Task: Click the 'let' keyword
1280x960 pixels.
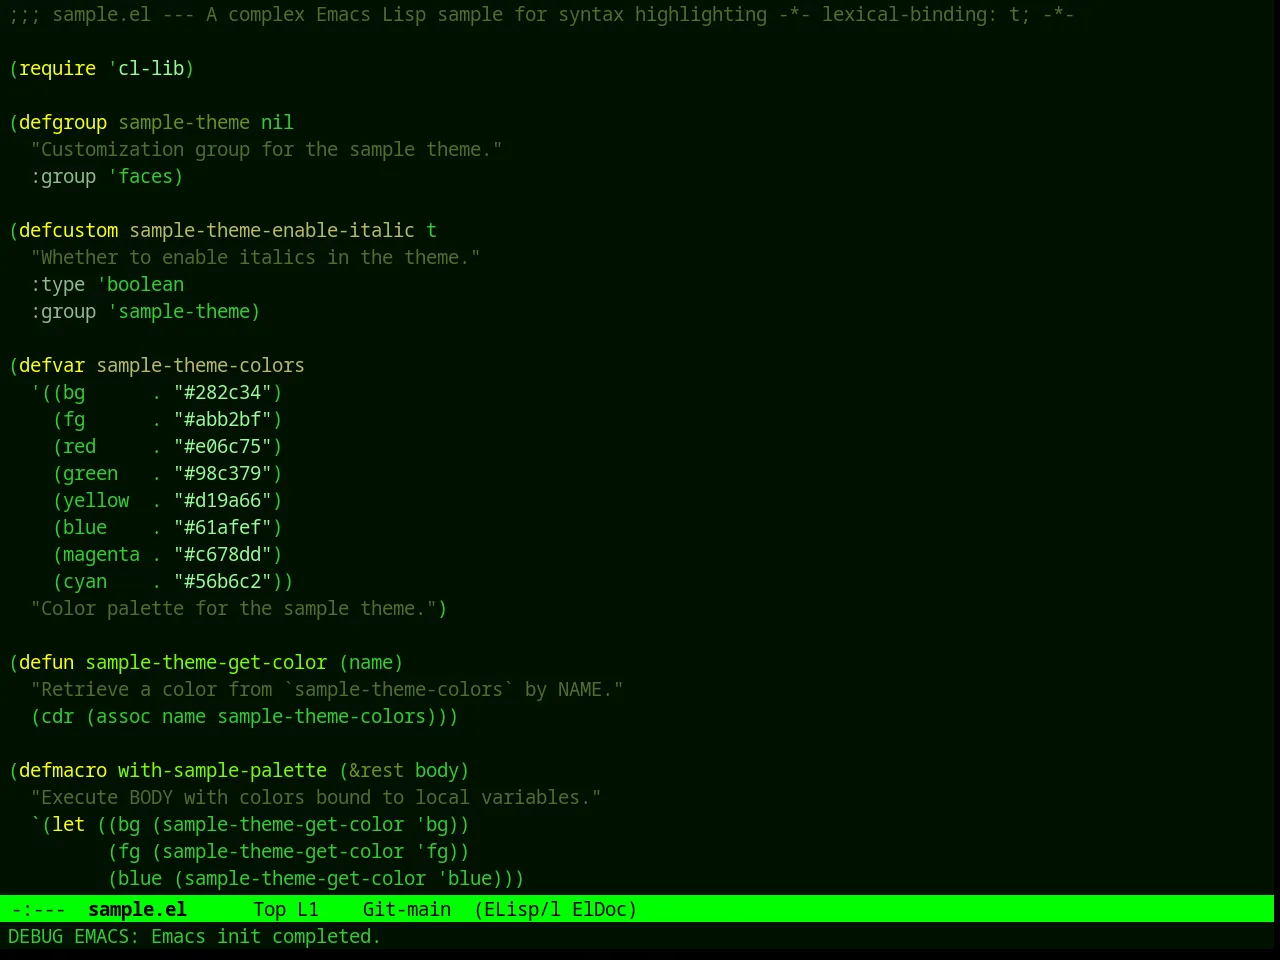Action: click(69, 824)
